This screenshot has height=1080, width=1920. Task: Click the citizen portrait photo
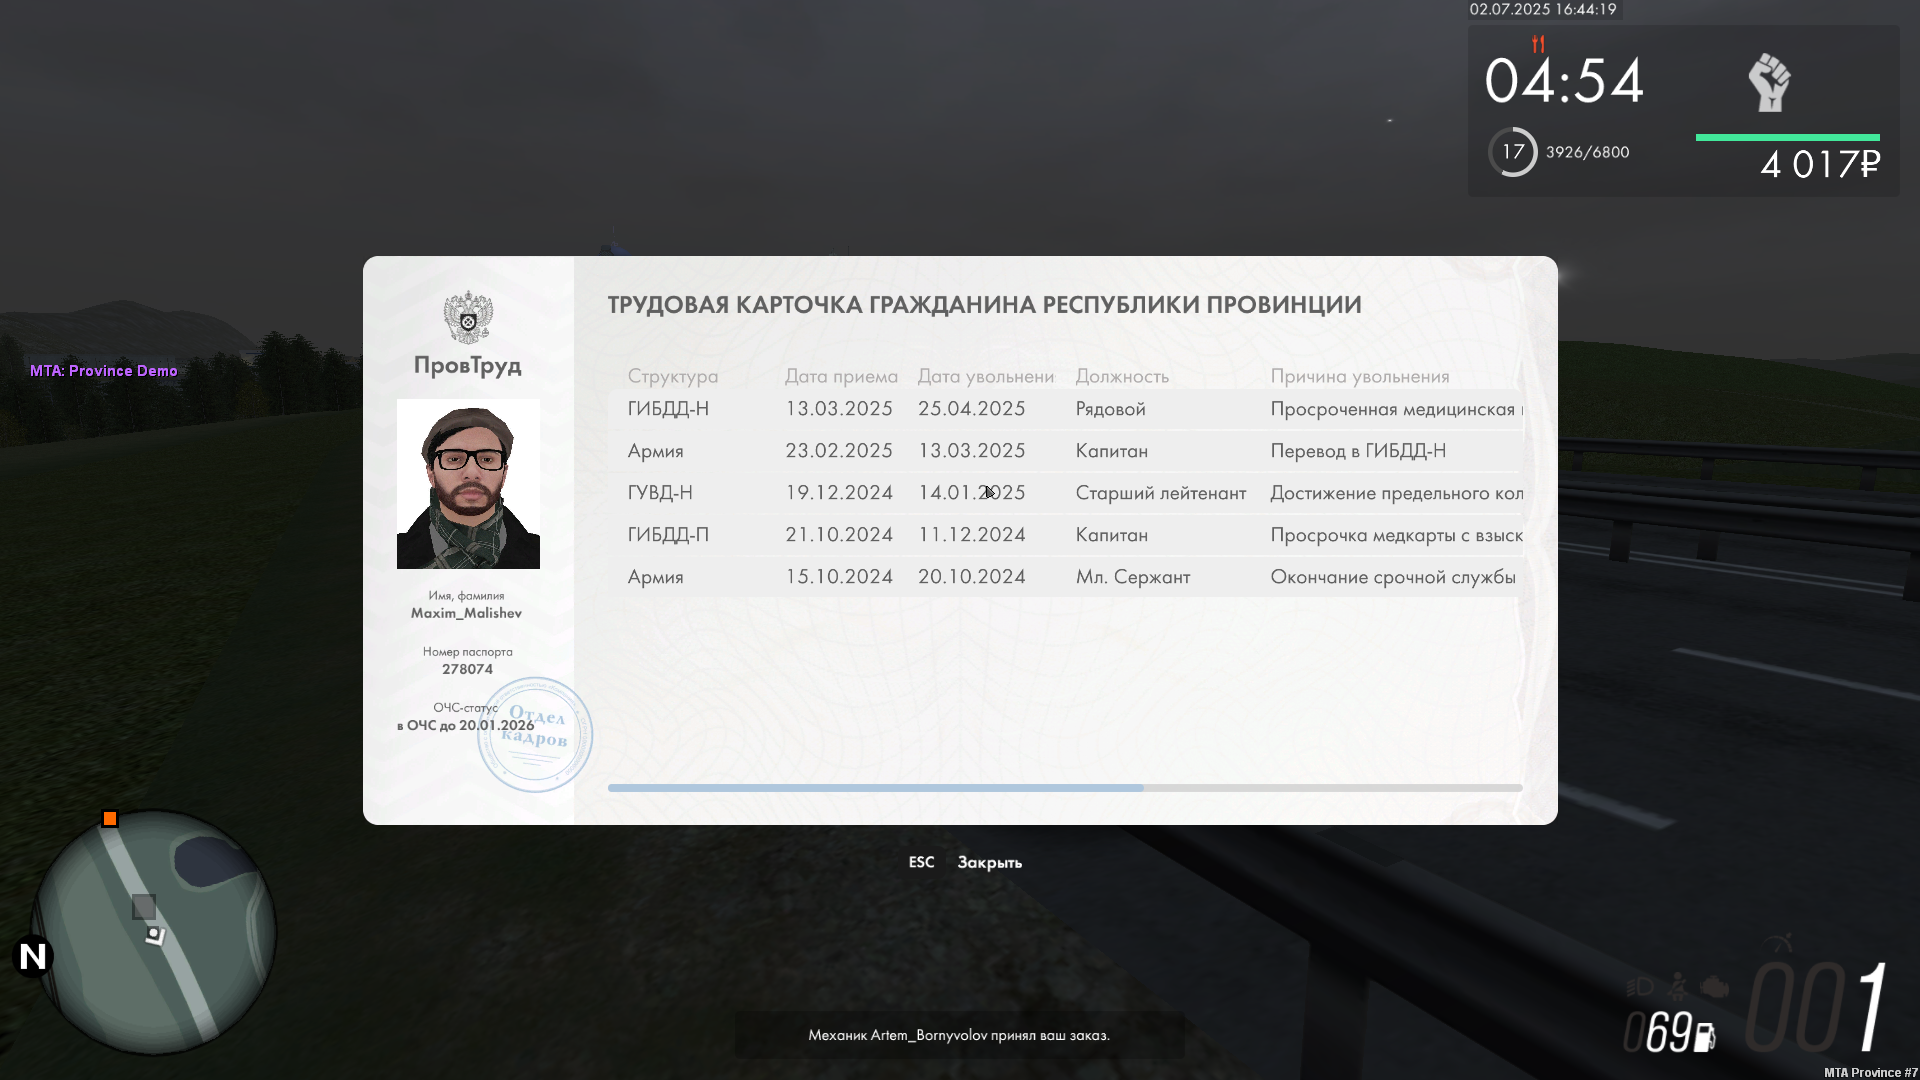click(468, 484)
